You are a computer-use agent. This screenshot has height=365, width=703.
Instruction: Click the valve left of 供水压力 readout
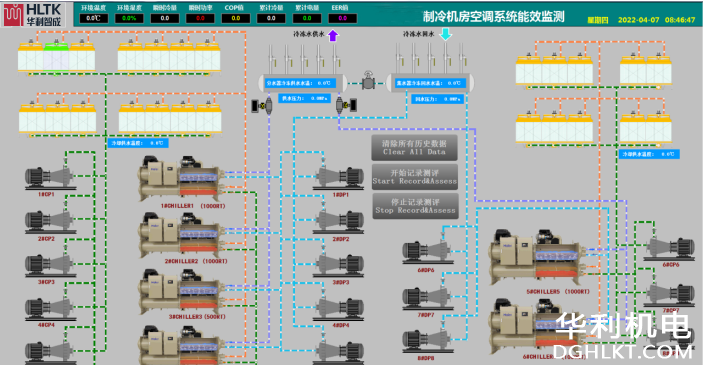263,106
